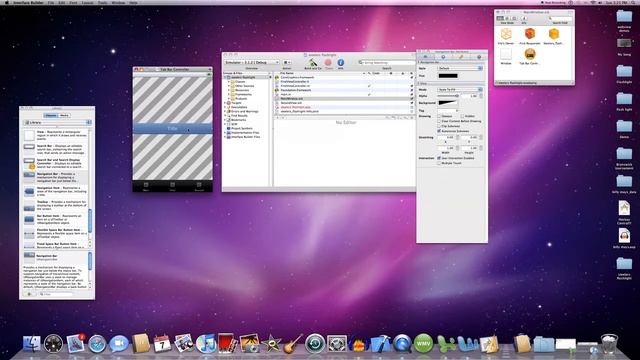
Task: Open the Interface Builder menu
Action: pyautogui.click(x=28, y=2)
